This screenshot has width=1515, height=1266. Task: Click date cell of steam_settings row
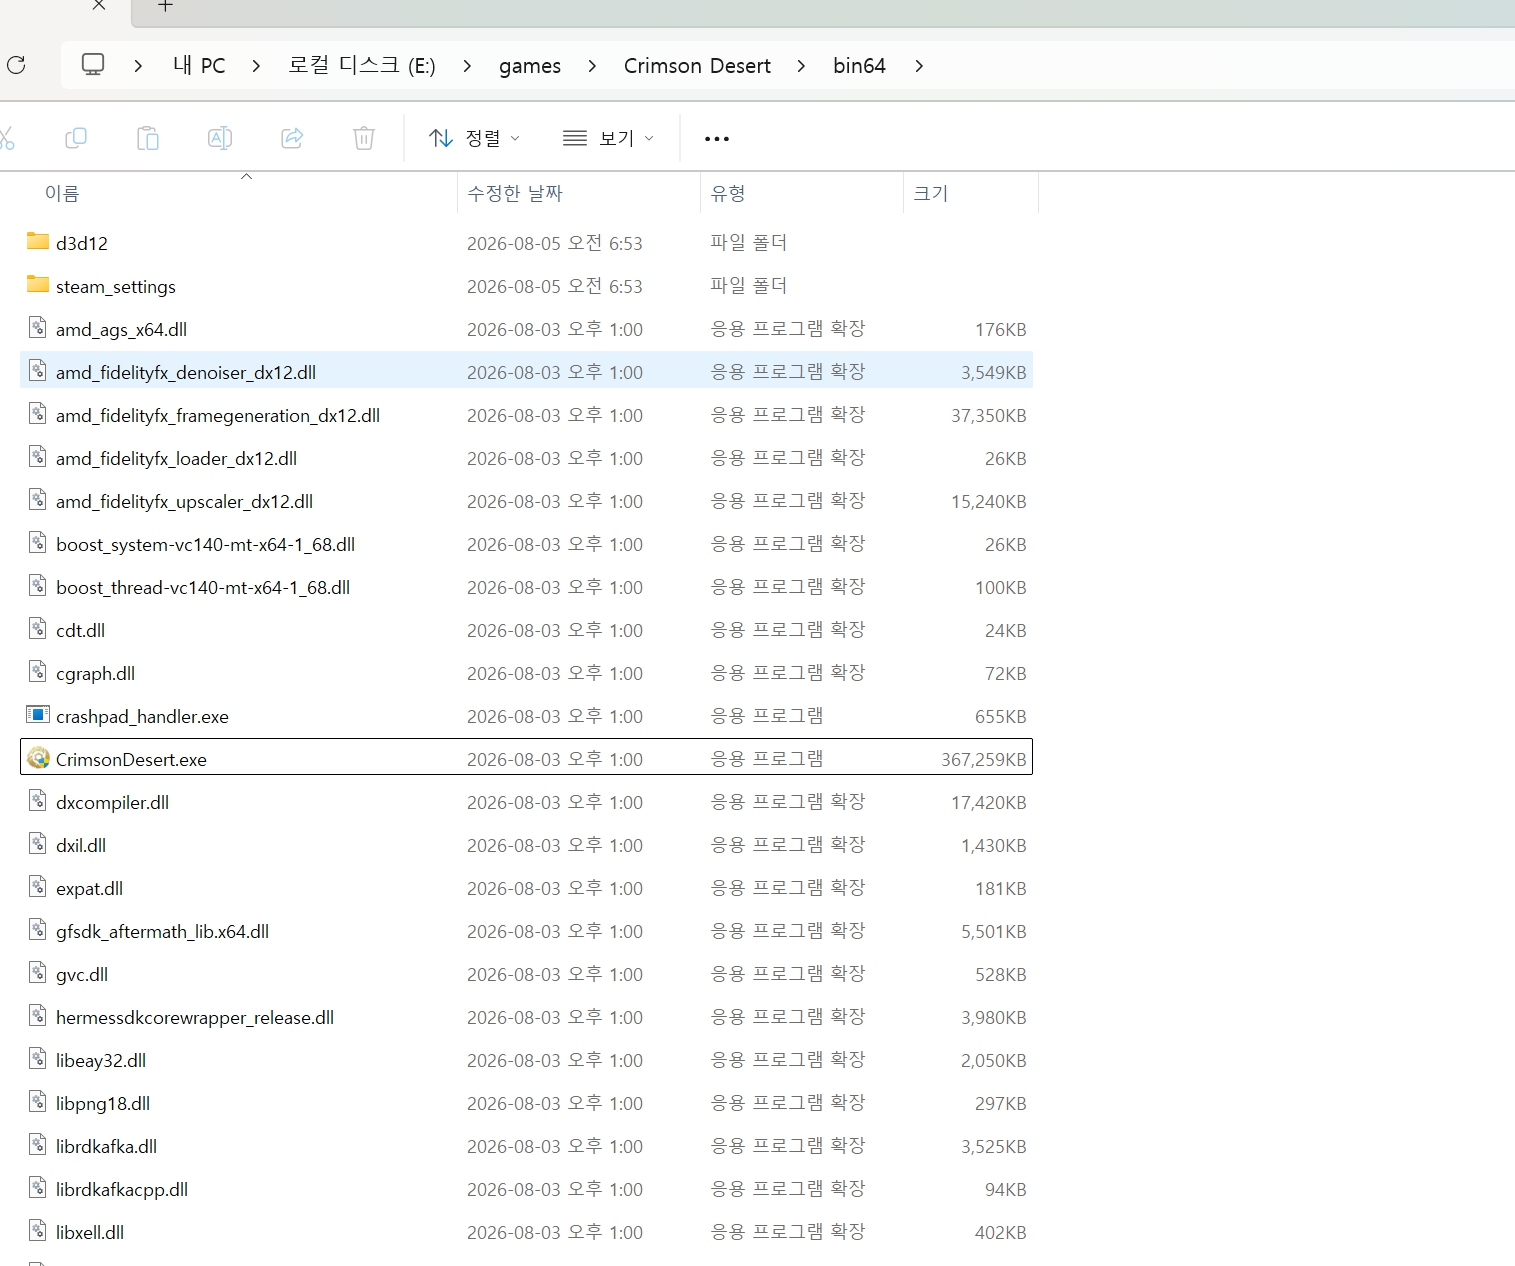pyautogui.click(x=555, y=286)
